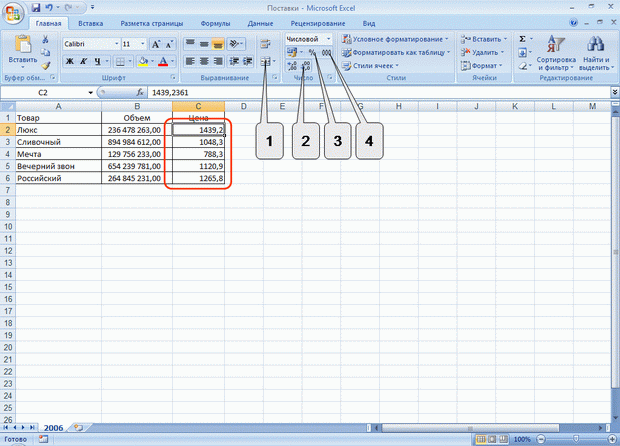The width and height of the screenshot is (620, 446).
Task: Click the Office button logo
Action: pos(14,12)
